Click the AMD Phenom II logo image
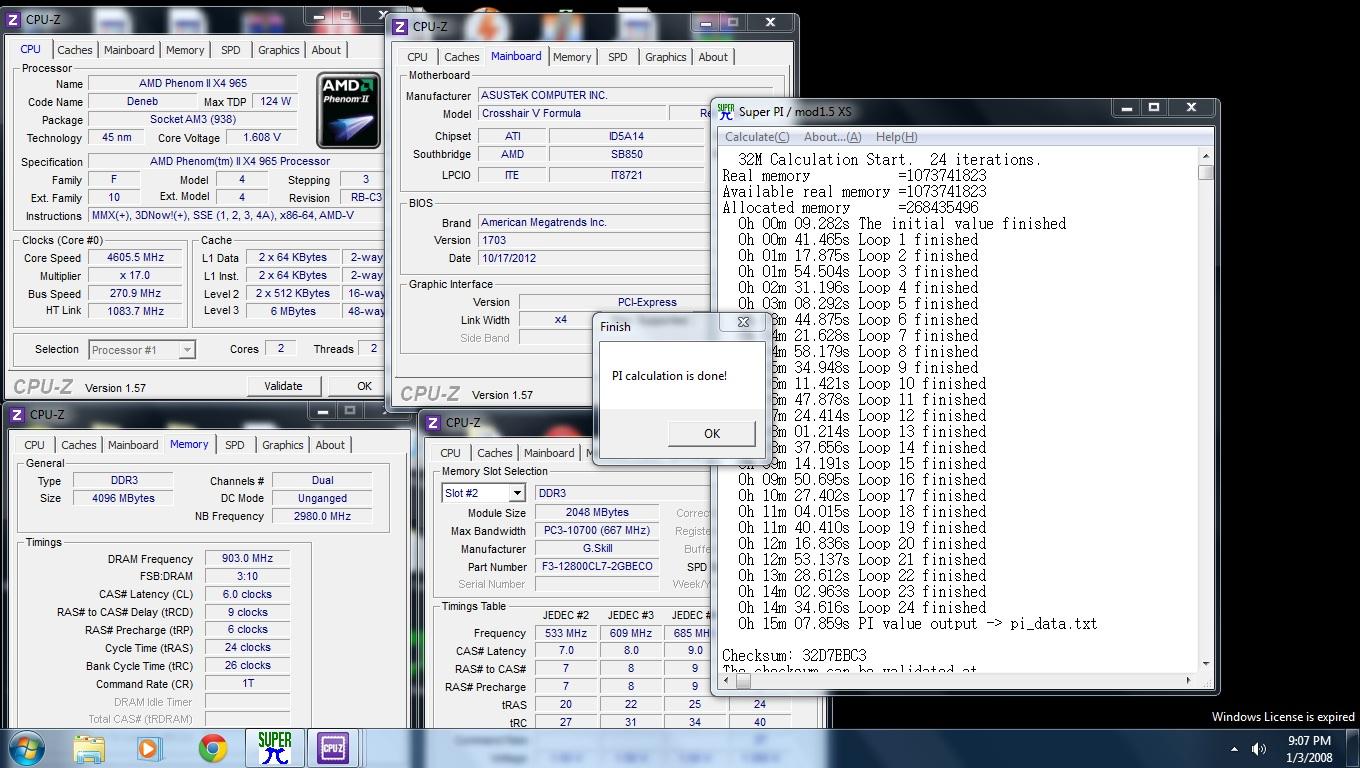 point(349,110)
